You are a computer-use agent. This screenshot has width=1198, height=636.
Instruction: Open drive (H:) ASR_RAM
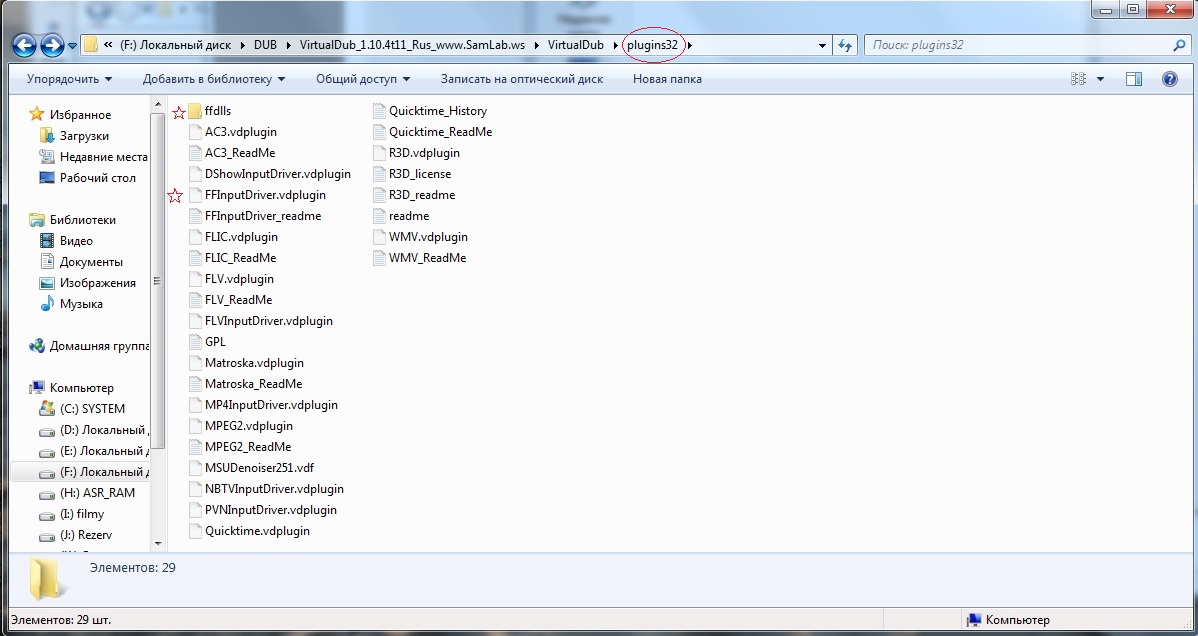coord(97,493)
